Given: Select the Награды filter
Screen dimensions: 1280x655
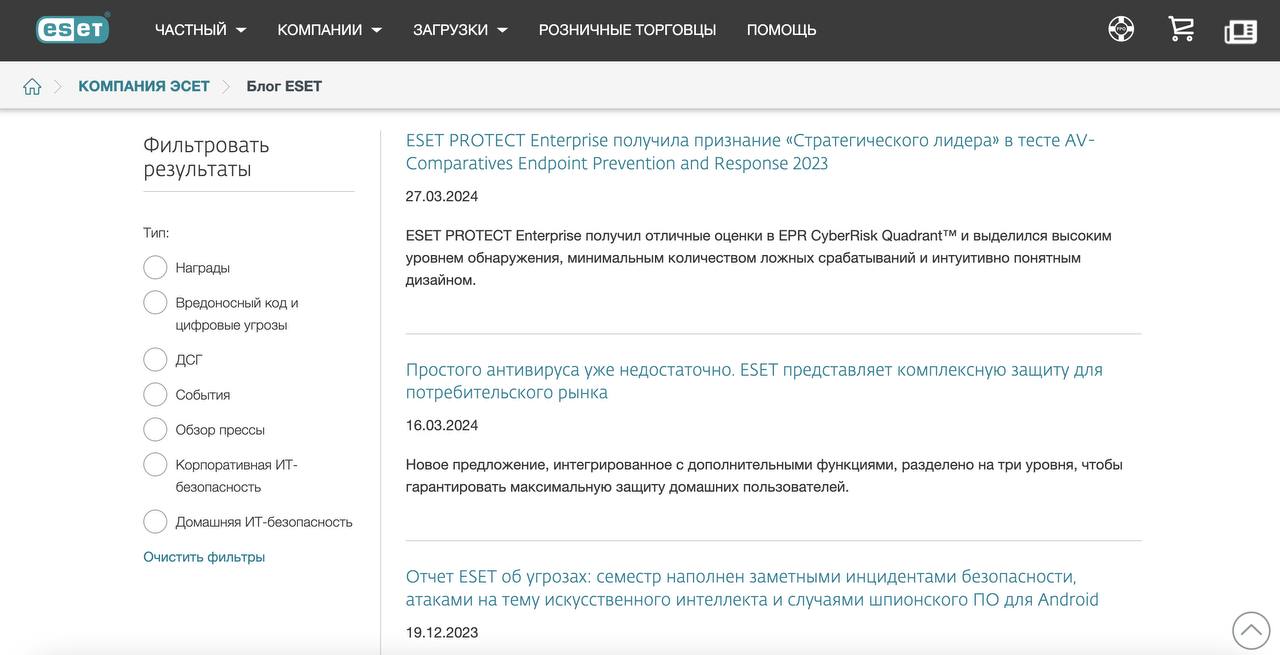Looking at the screenshot, I should pyautogui.click(x=155, y=268).
